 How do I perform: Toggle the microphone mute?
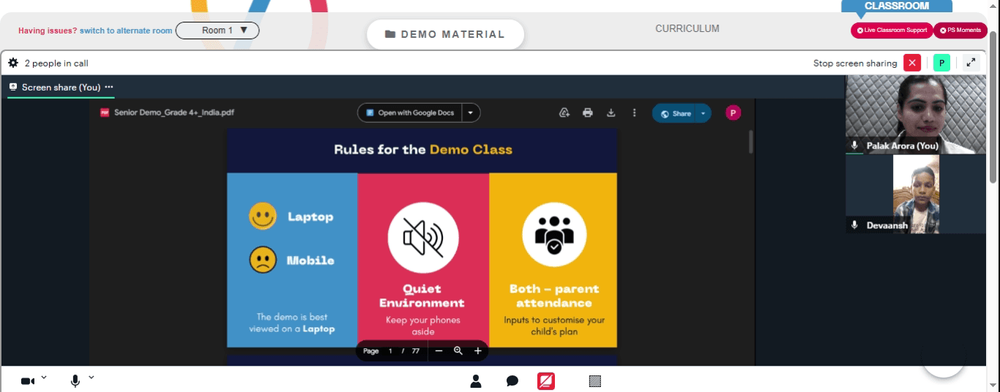coord(75,381)
